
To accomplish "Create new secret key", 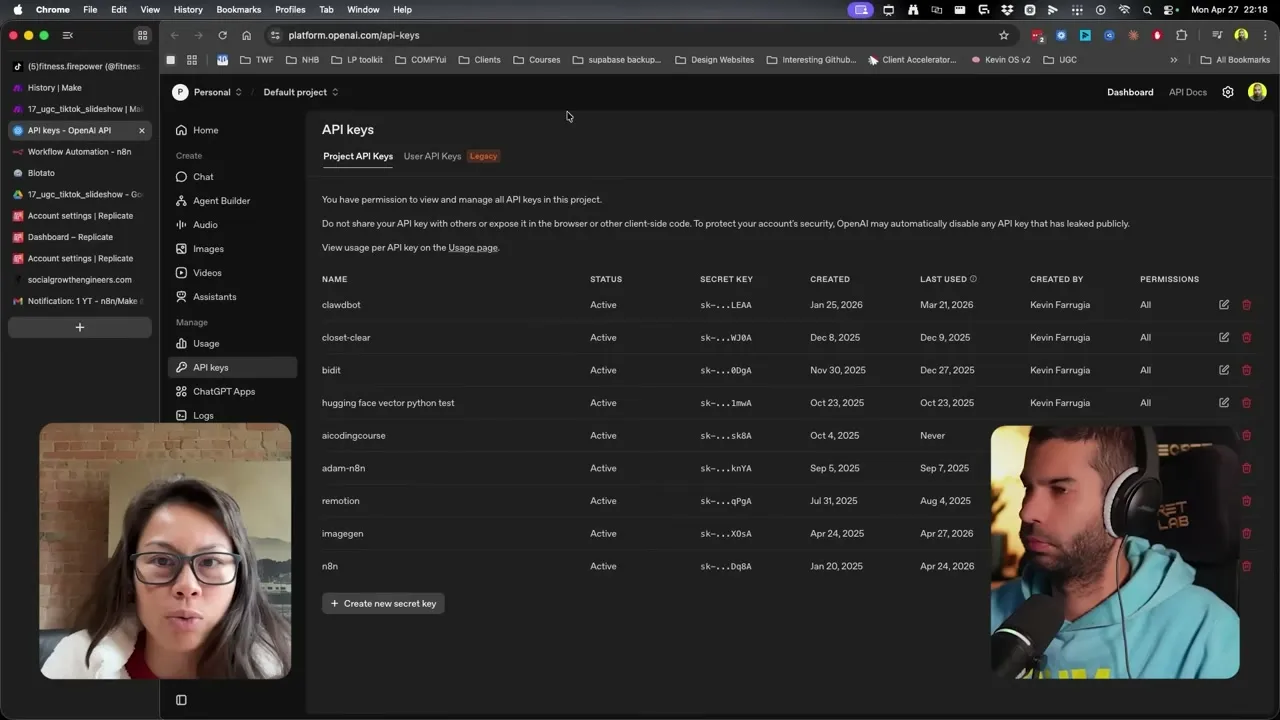I will tap(383, 604).
